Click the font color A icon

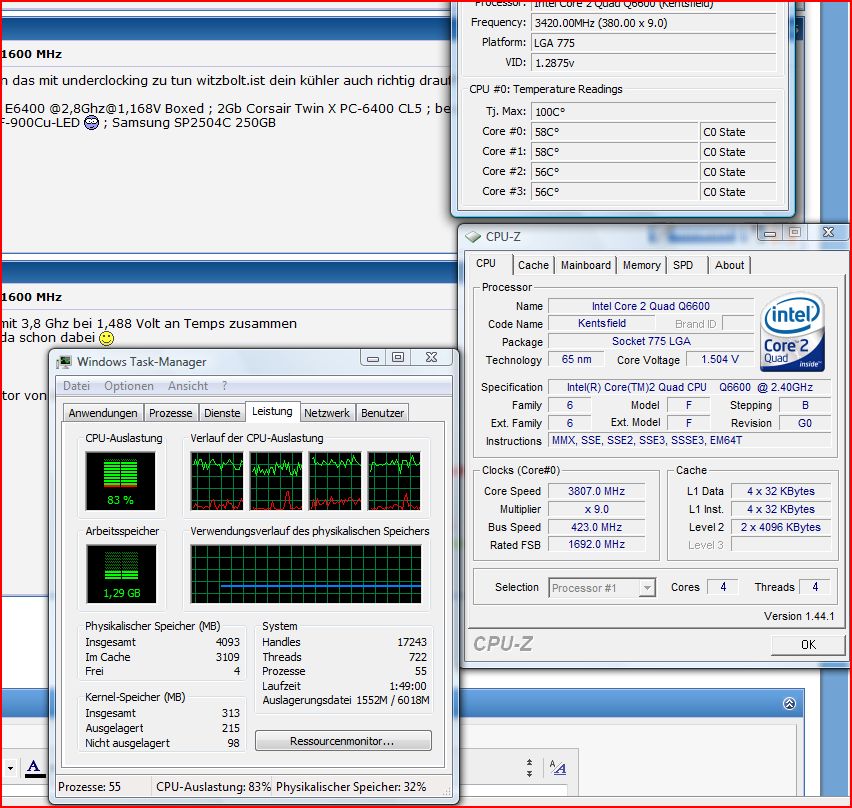pyautogui.click(x=34, y=768)
